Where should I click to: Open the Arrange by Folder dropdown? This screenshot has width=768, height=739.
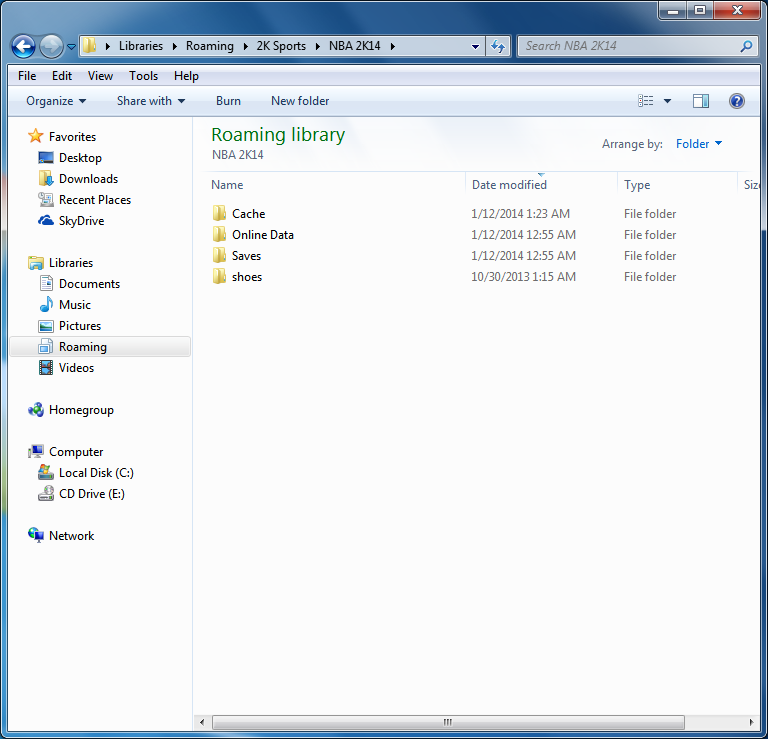[x=698, y=143]
